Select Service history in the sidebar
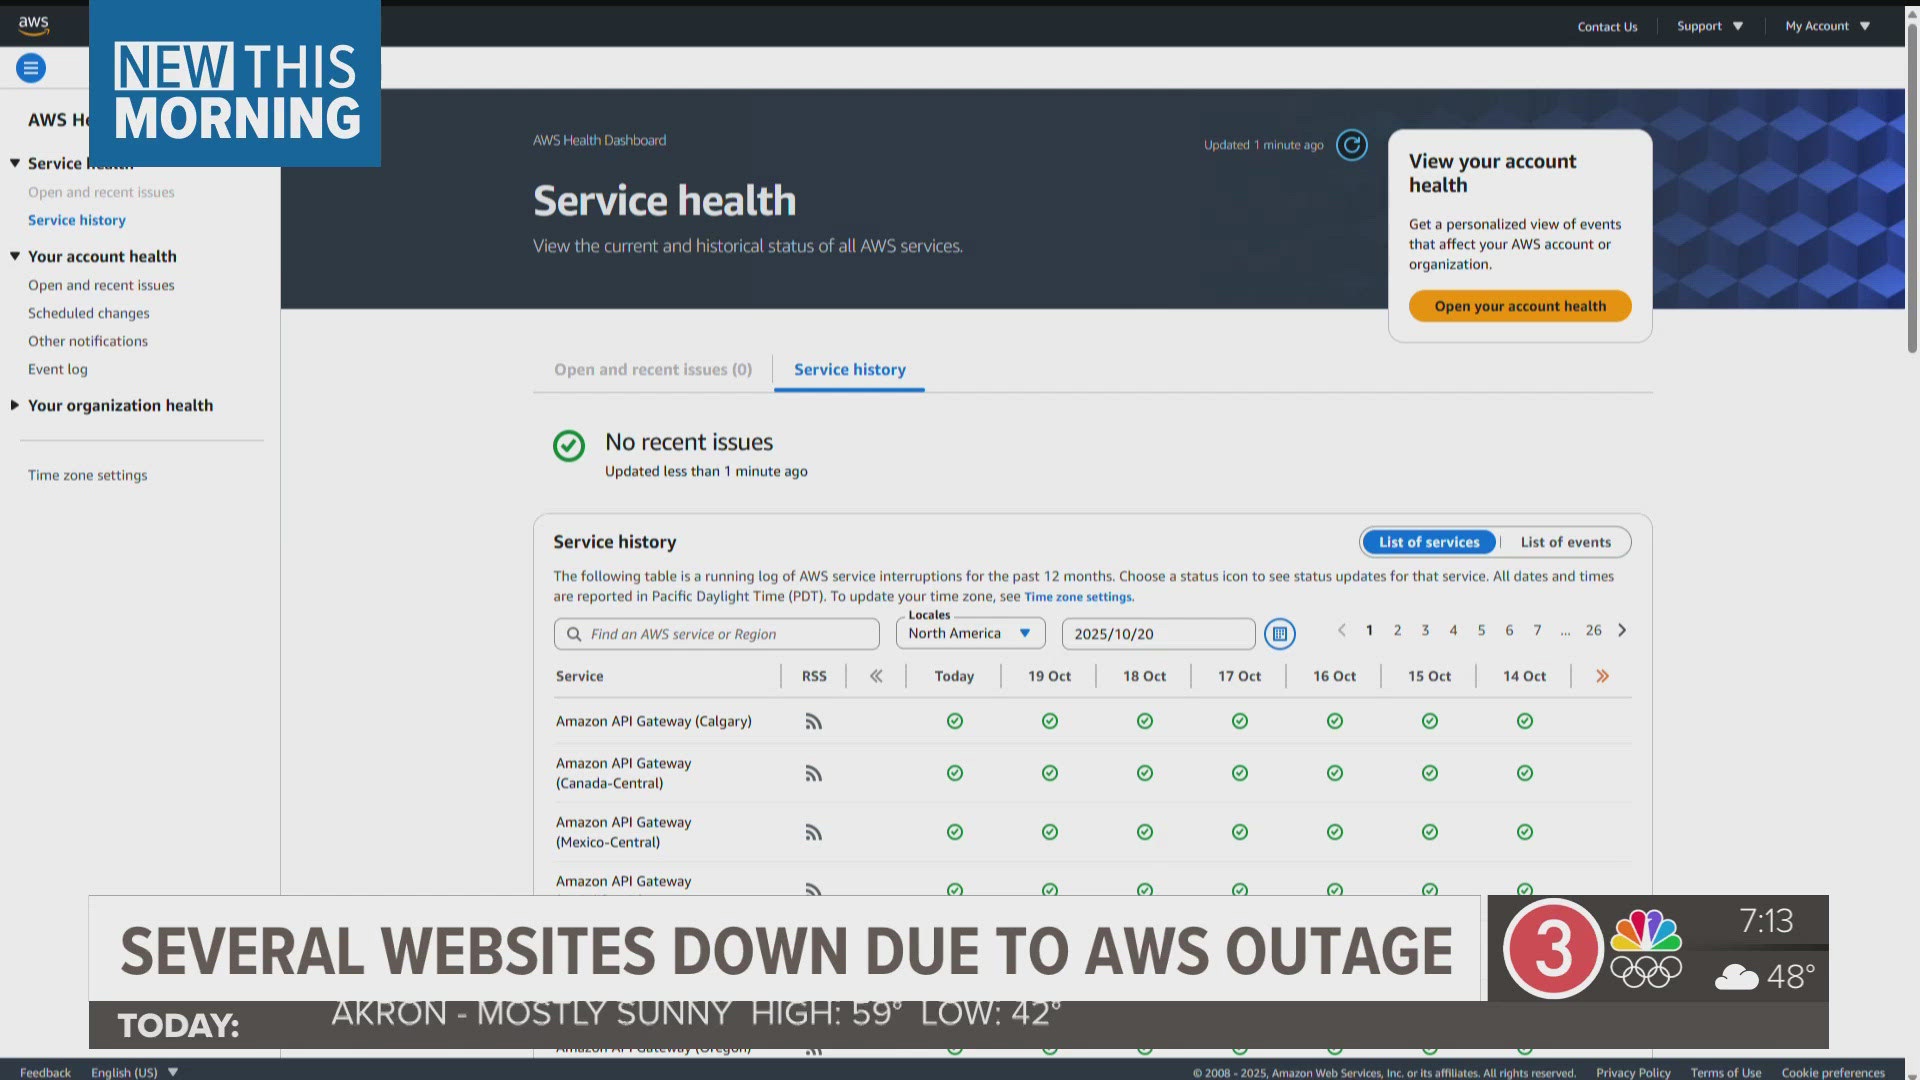Viewport: 1920px width, 1080px height. pos(77,220)
